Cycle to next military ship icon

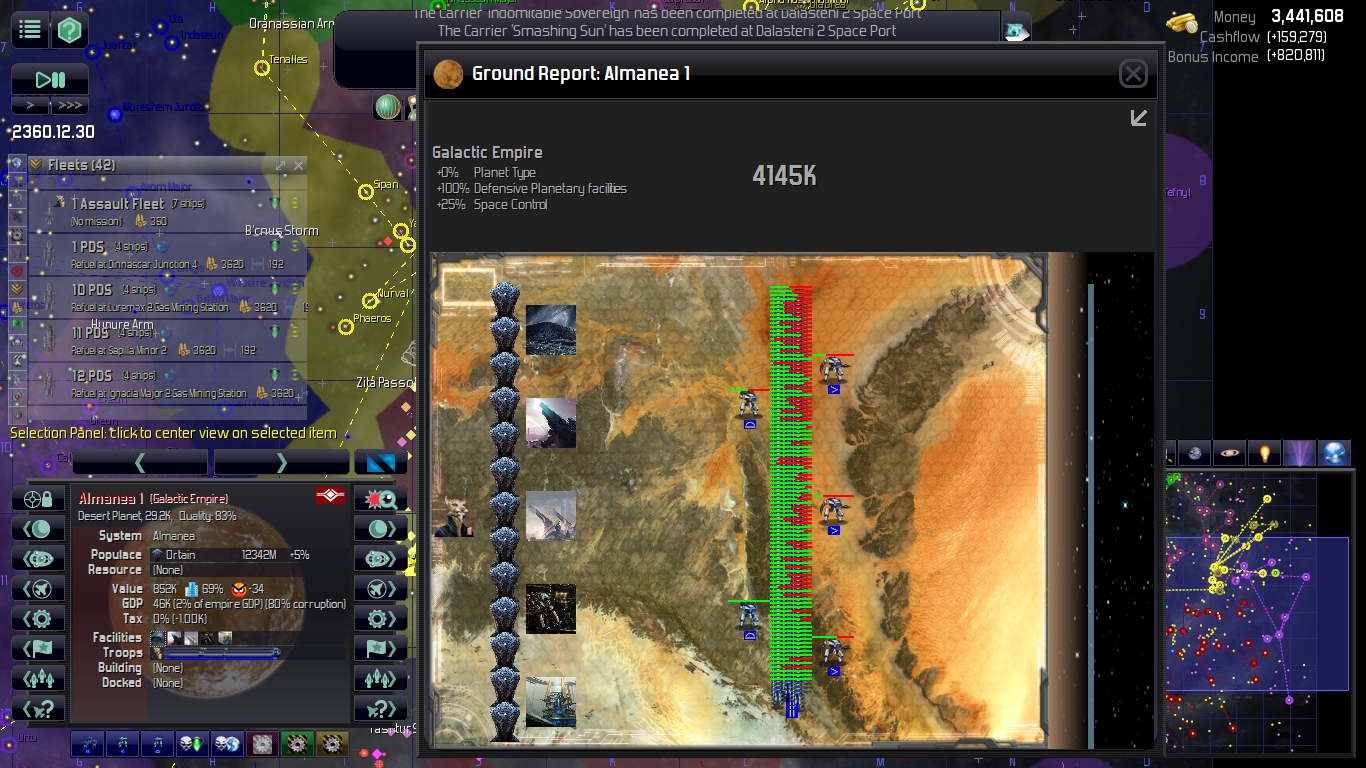(x=381, y=589)
